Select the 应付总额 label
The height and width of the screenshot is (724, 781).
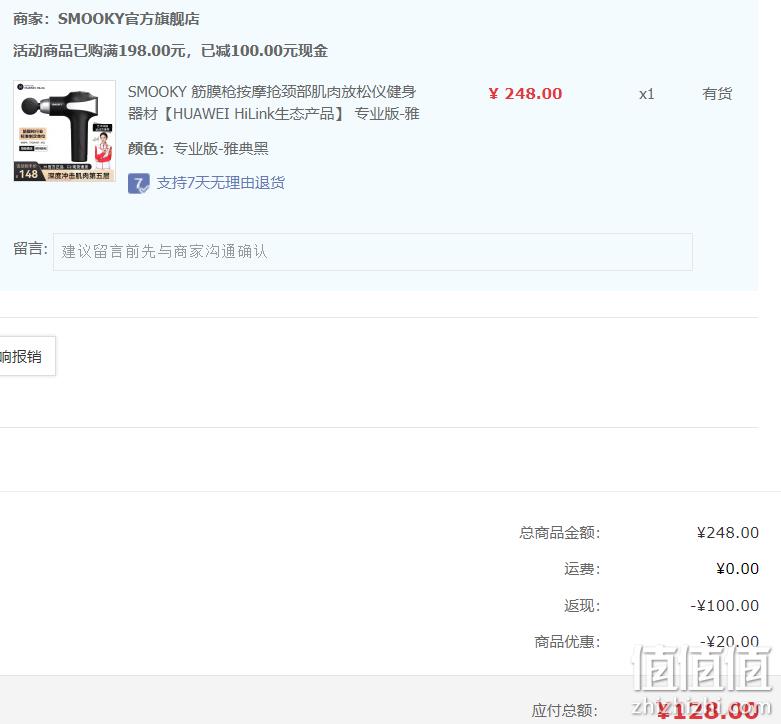point(565,710)
